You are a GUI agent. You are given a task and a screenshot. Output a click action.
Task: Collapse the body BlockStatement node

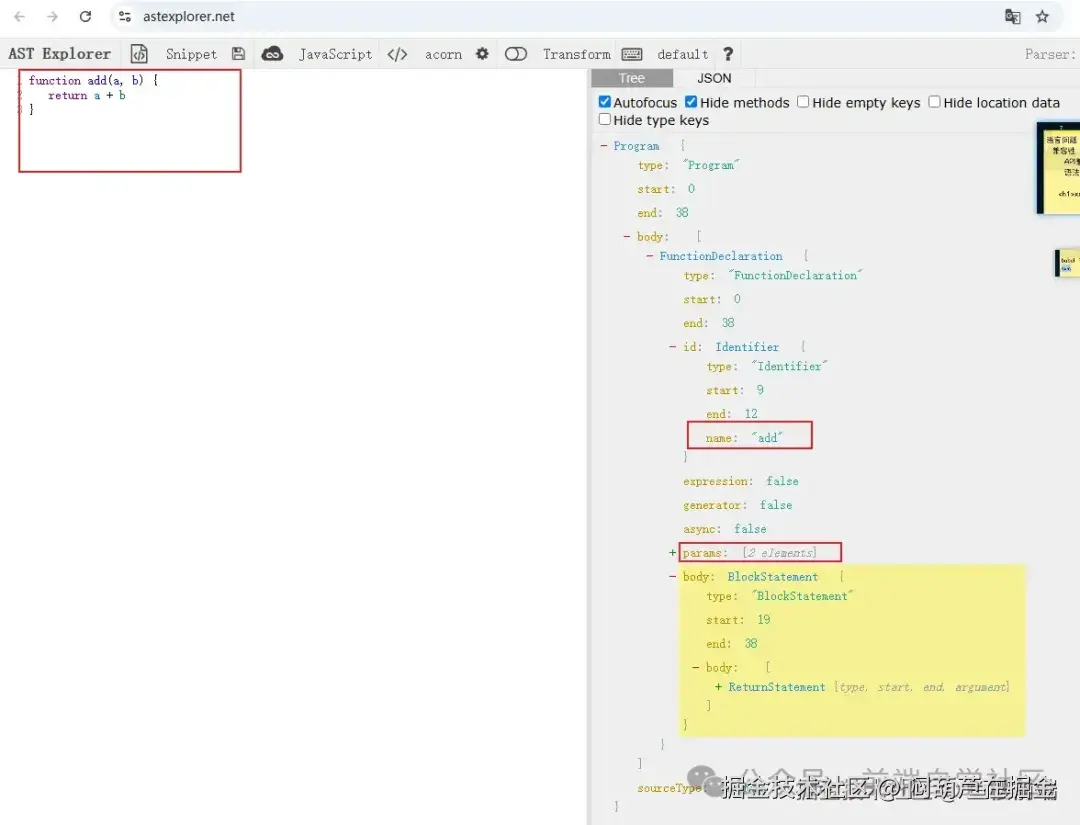tap(673, 576)
